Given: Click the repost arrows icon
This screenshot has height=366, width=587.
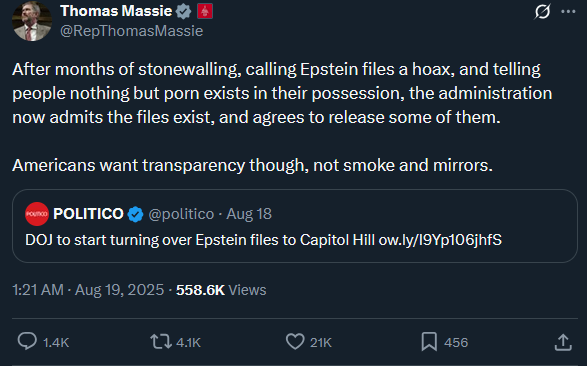Looking at the screenshot, I should click(161, 342).
